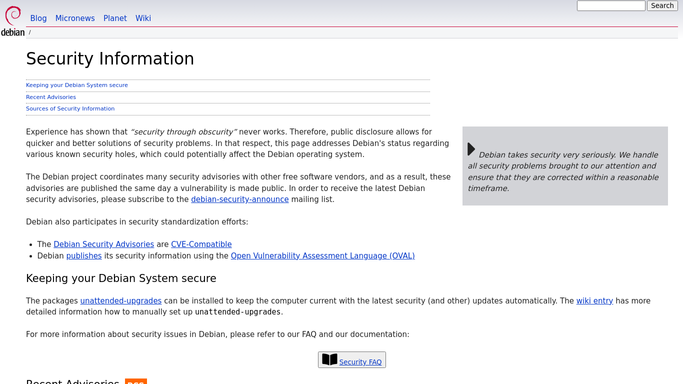Follow the publishes link

tap(84, 256)
